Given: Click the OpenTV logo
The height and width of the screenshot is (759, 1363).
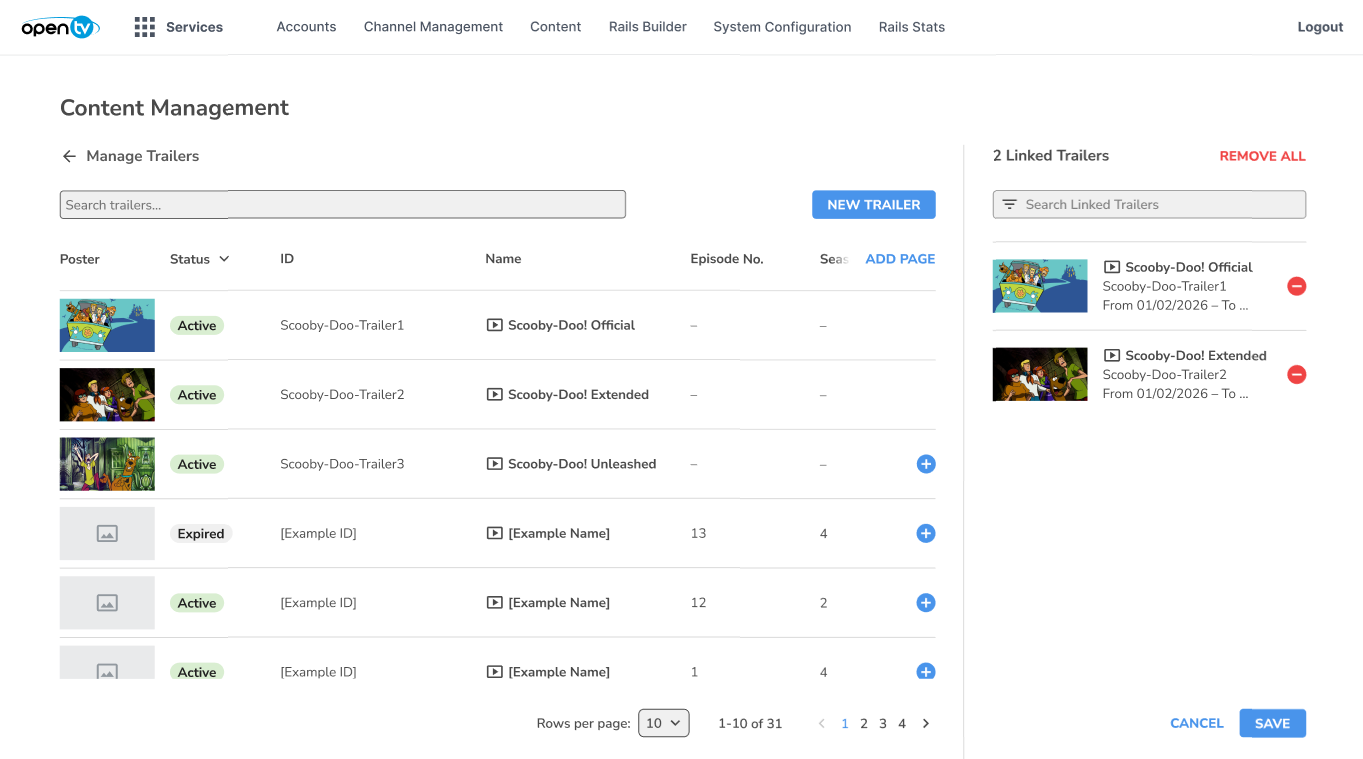Looking at the screenshot, I should [x=60, y=27].
